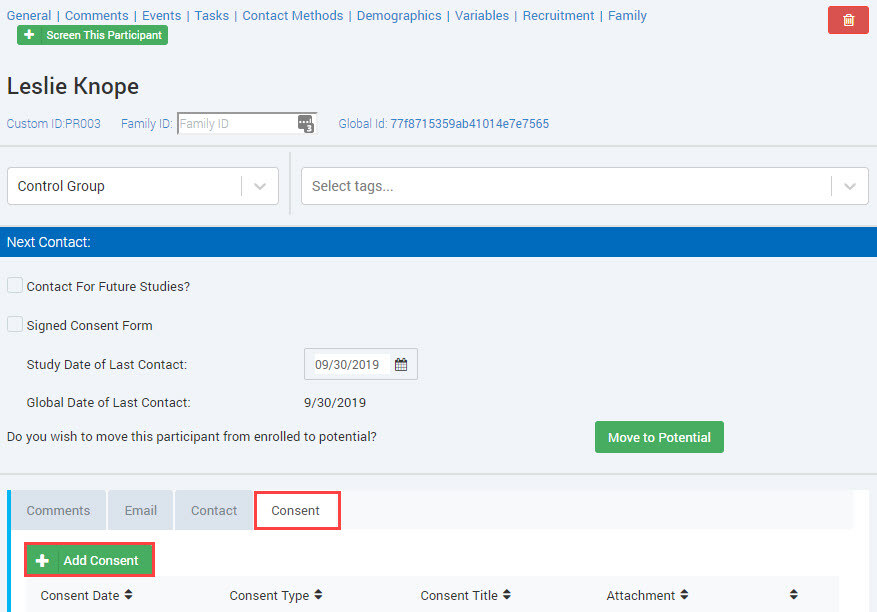Sort by Consent Type column arrows
This screenshot has width=877, height=612.
[x=318, y=595]
